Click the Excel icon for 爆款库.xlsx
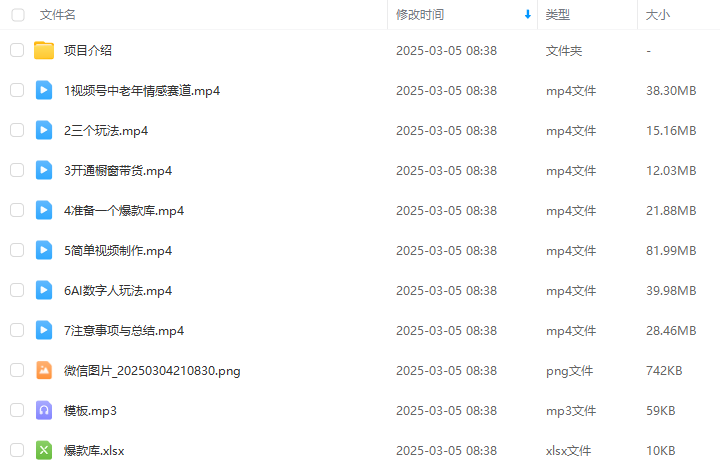The height and width of the screenshot is (469, 720). pos(44,450)
